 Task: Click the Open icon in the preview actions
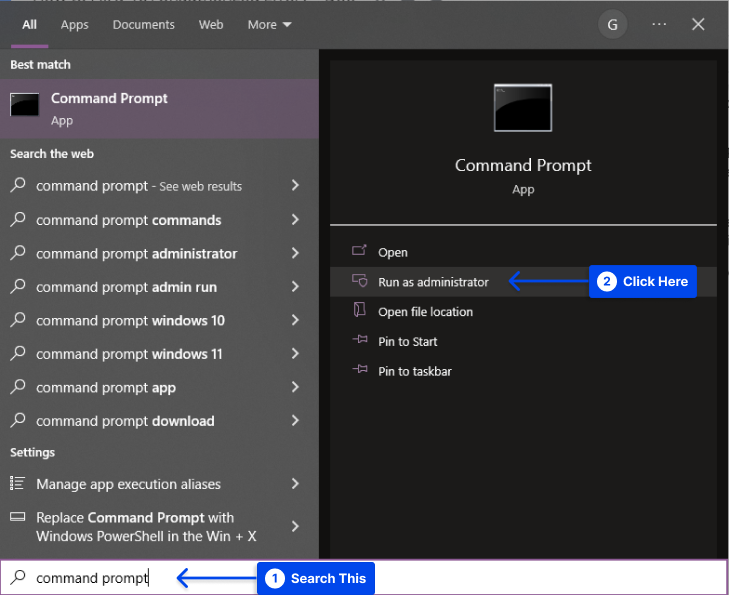tap(359, 251)
